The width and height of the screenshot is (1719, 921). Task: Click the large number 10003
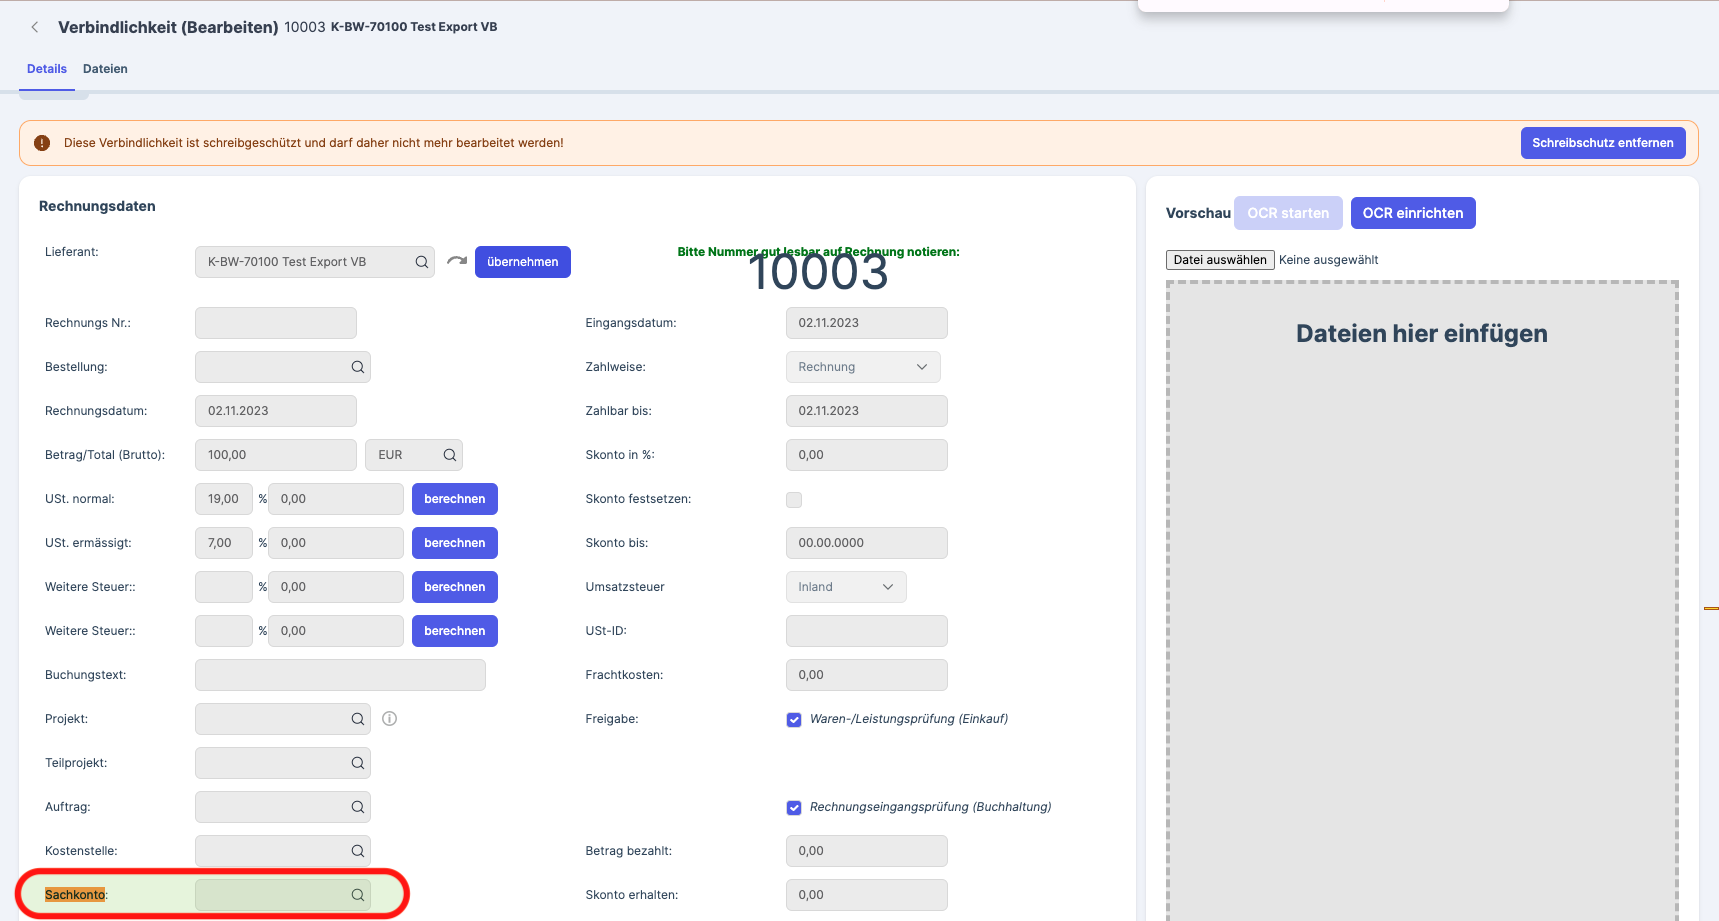(x=818, y=272)
